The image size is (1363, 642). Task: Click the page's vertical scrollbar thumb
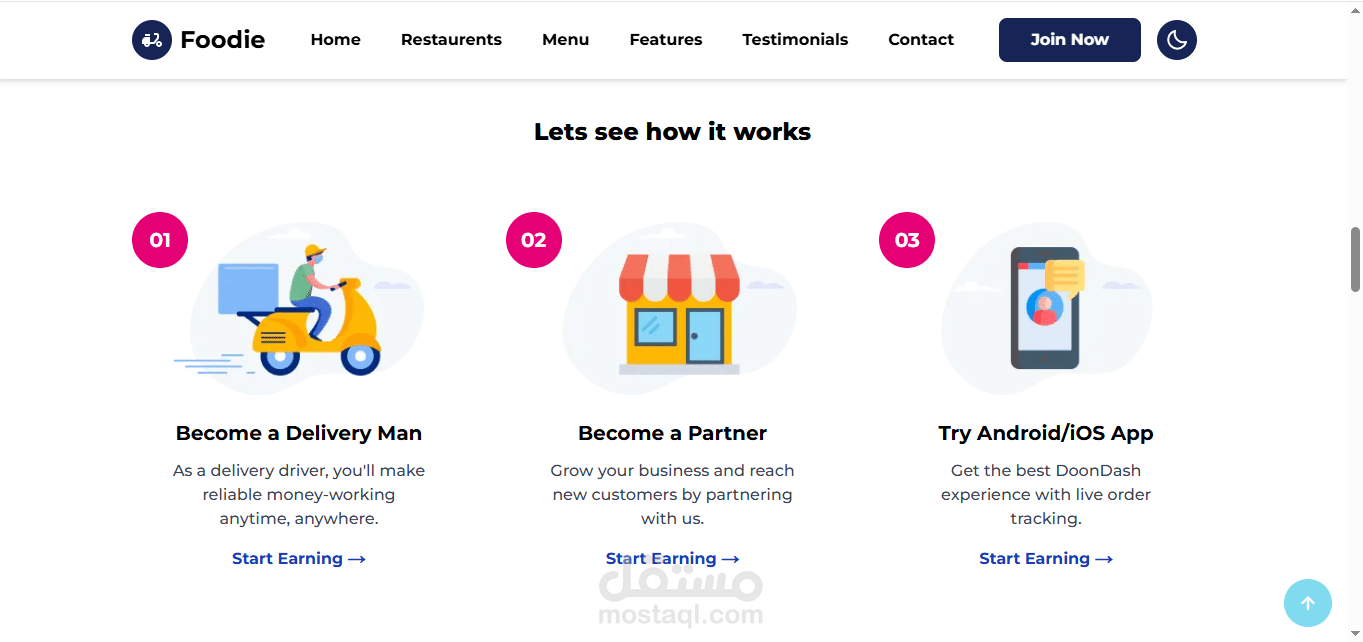point(1356,258)
